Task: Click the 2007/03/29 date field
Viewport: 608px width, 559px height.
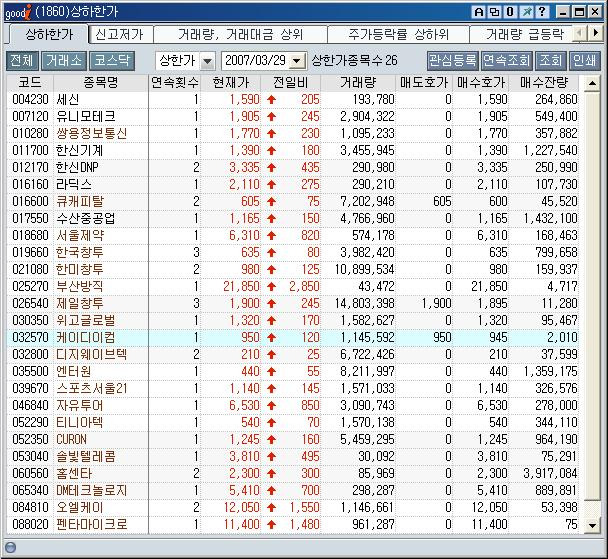Action: pyautogui.click(x=256, y=61)
